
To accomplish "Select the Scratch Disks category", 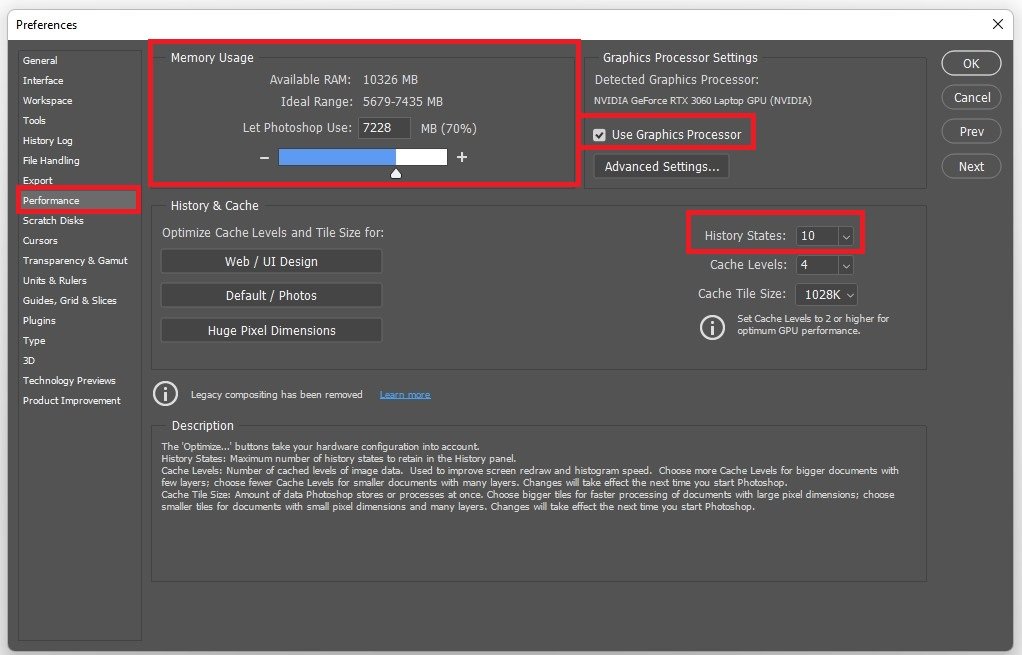I will 54,221.
